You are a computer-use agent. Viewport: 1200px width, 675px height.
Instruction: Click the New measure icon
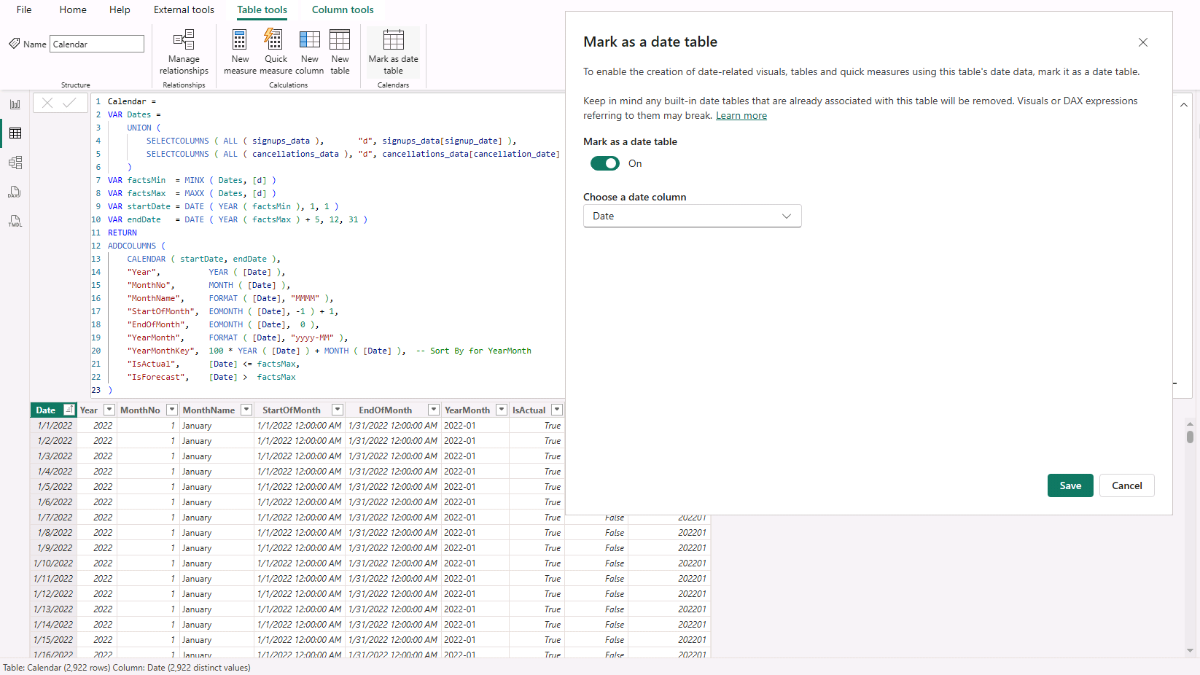tap(240, 41)
